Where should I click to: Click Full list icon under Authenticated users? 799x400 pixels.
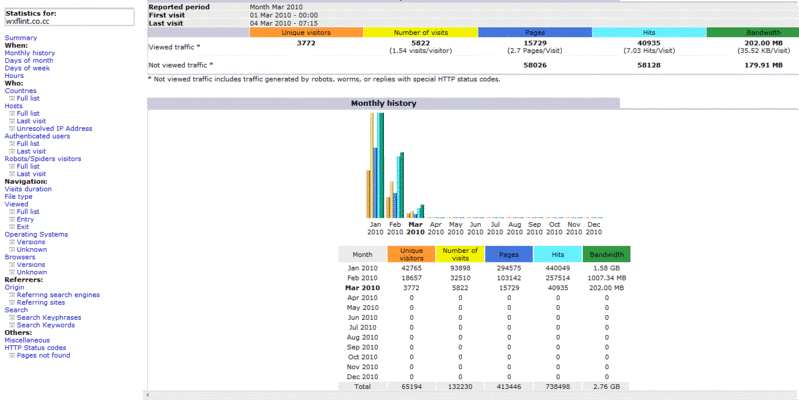coord(12,144)
